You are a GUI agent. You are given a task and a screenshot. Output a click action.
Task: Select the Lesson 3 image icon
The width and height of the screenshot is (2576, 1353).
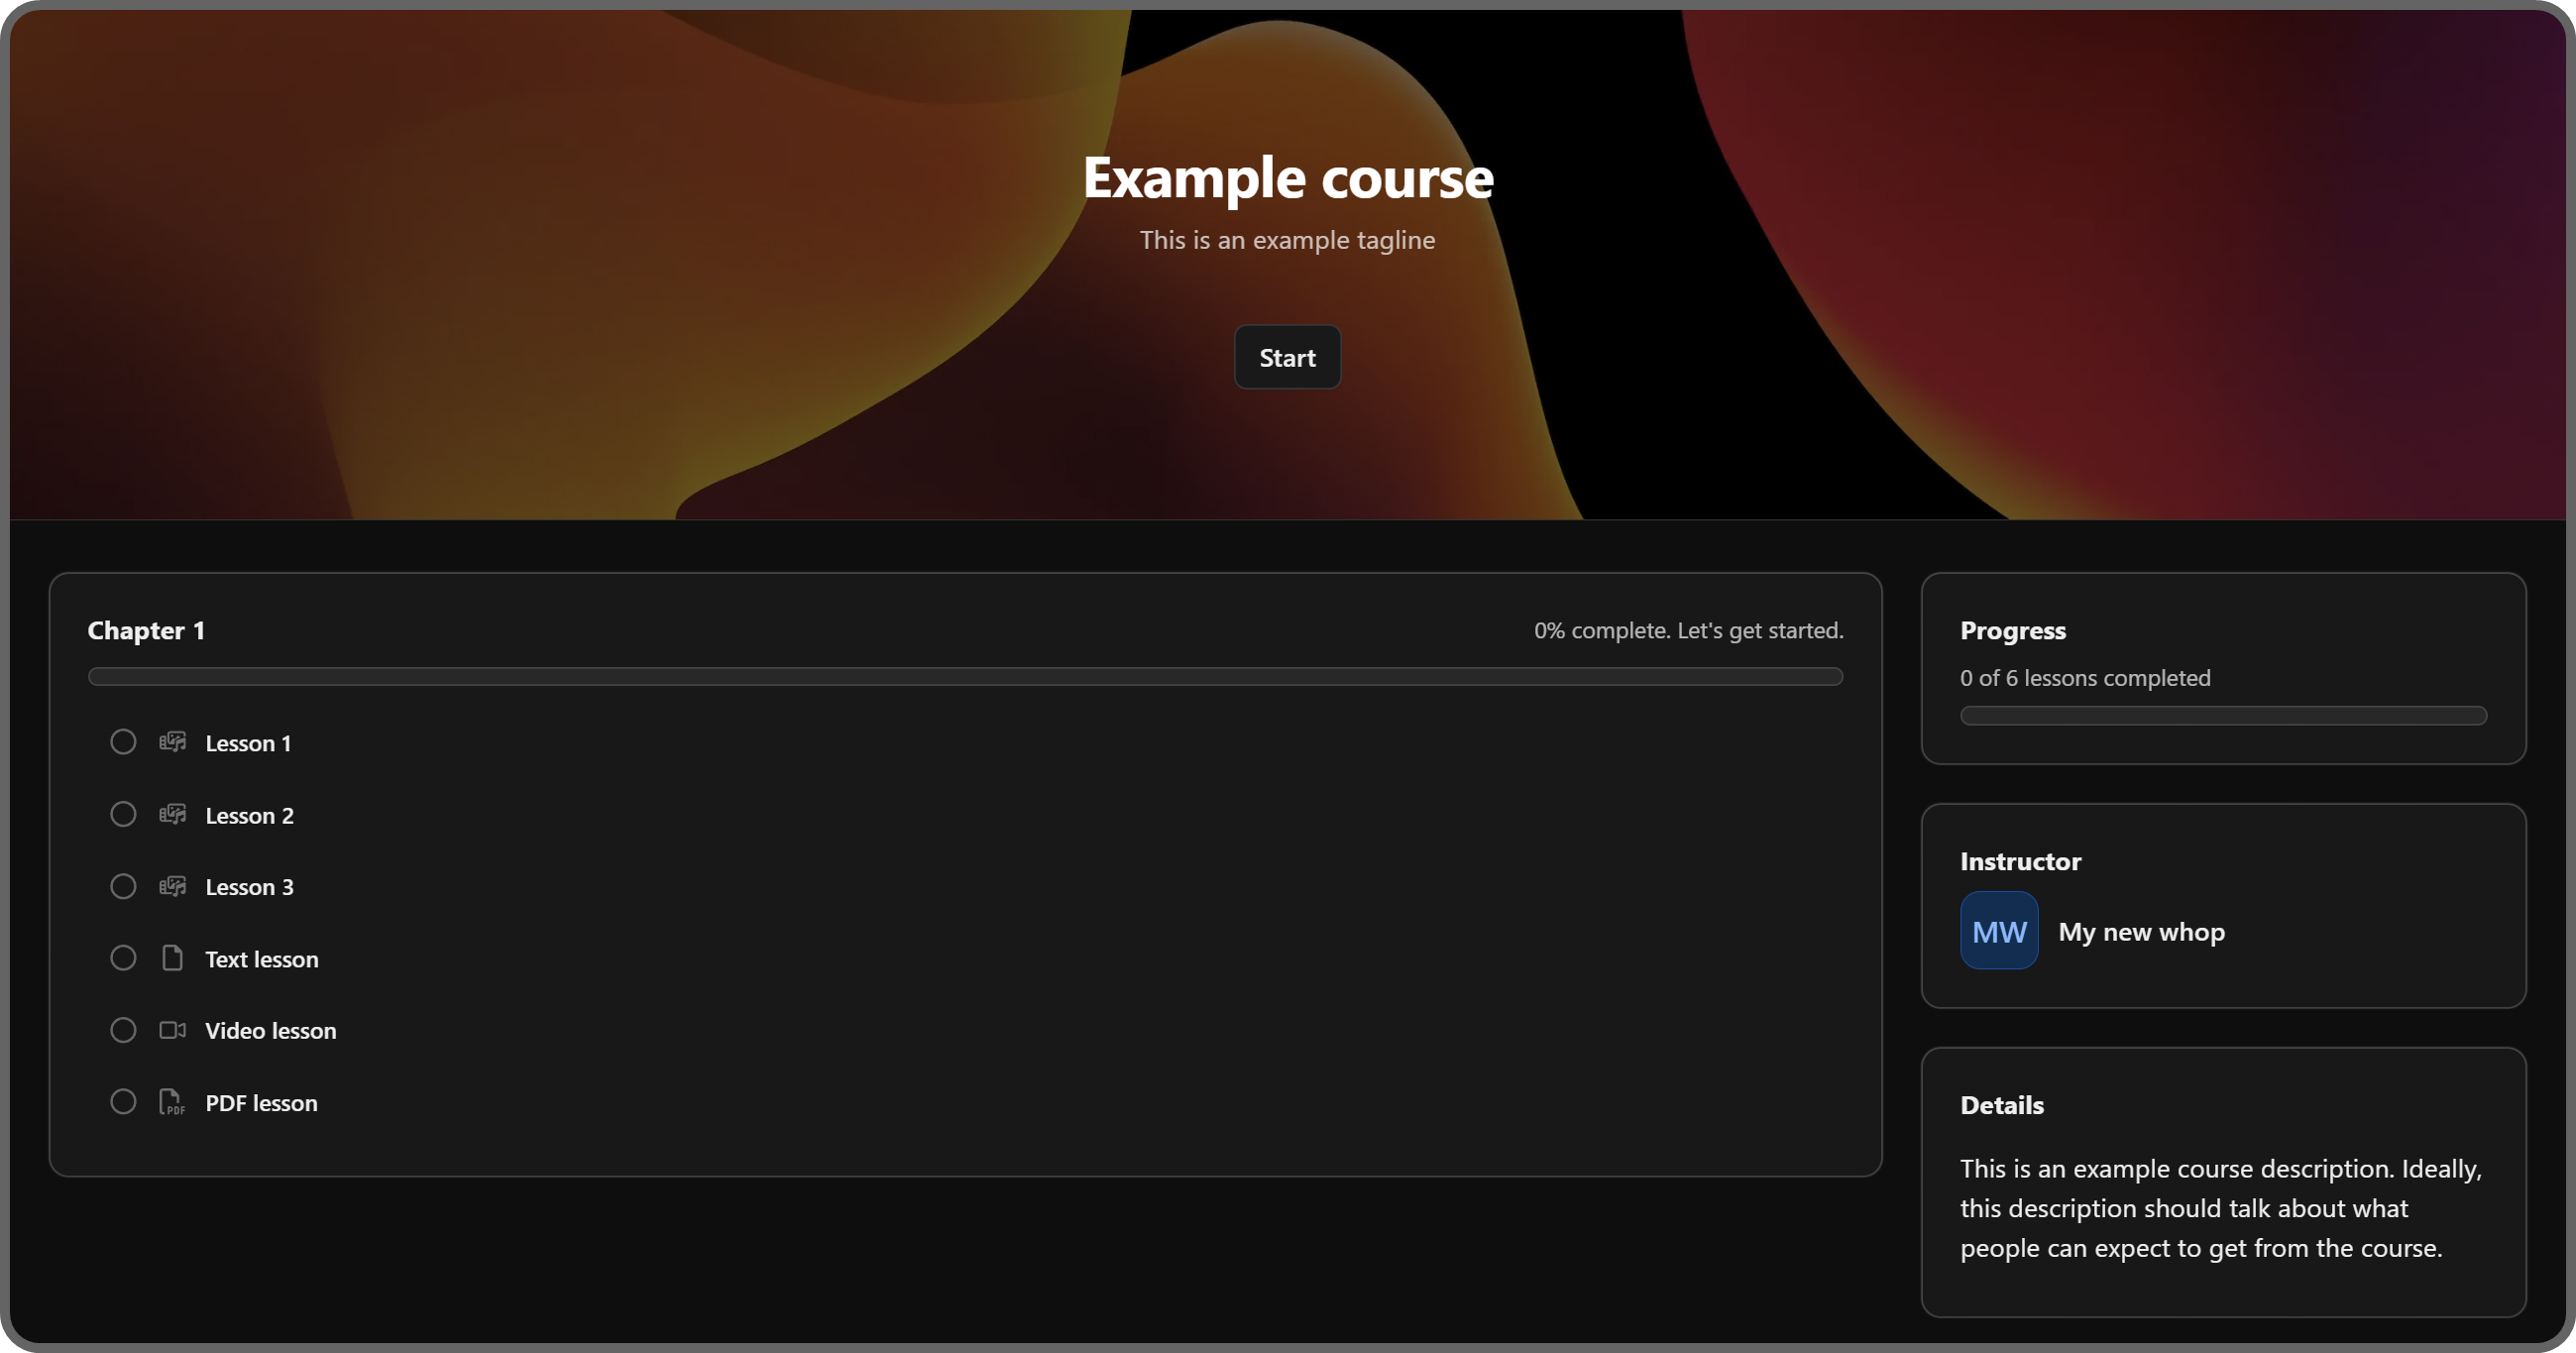click(x=172, y=886)
